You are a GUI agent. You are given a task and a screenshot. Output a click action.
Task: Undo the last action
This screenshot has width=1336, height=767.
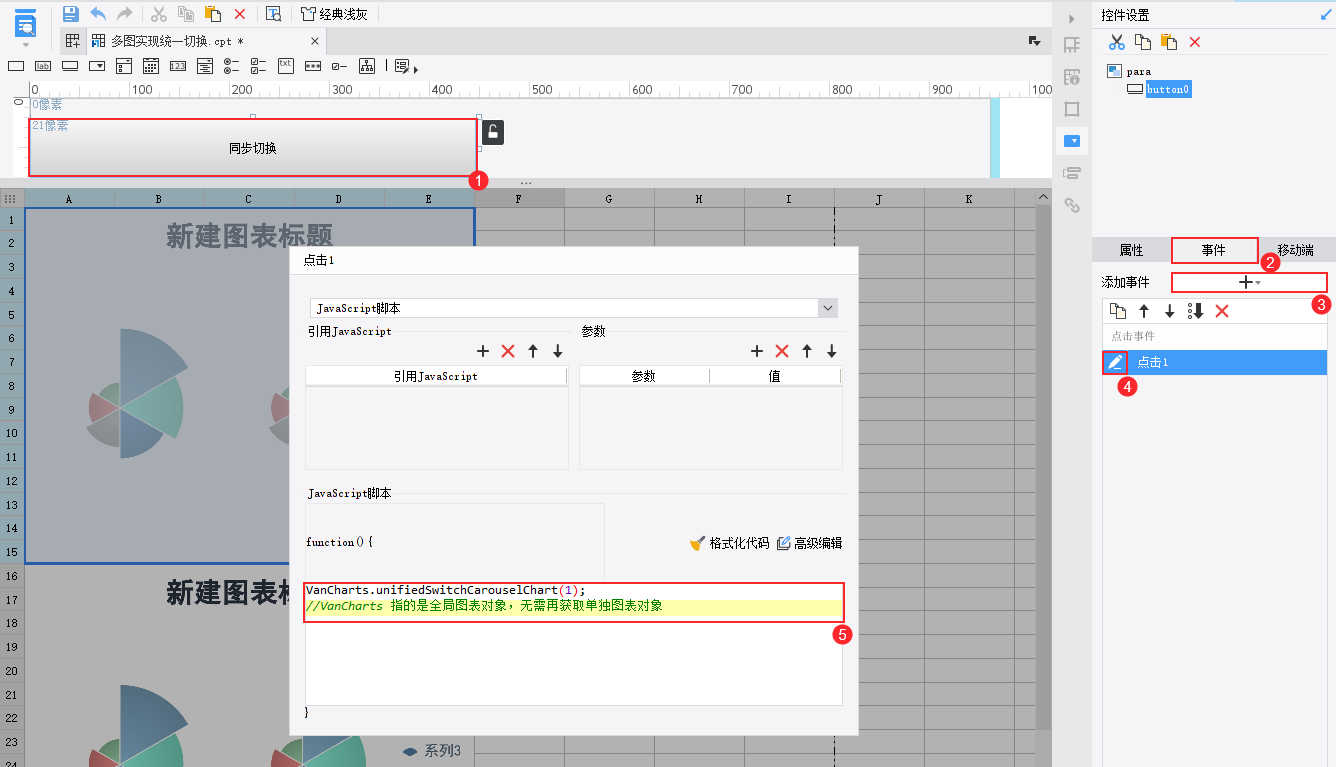(96, 12)
